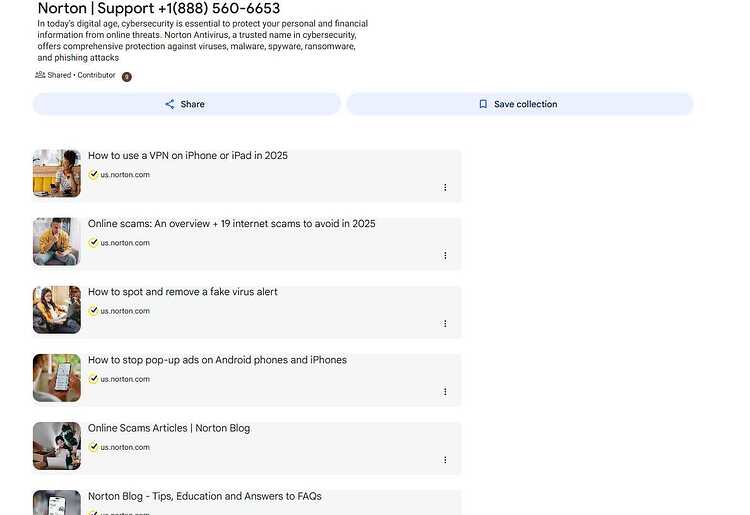
Task: Click the 'Norton | Support +1(888) 560-6653' title
Action: click(x=159, y=8)
